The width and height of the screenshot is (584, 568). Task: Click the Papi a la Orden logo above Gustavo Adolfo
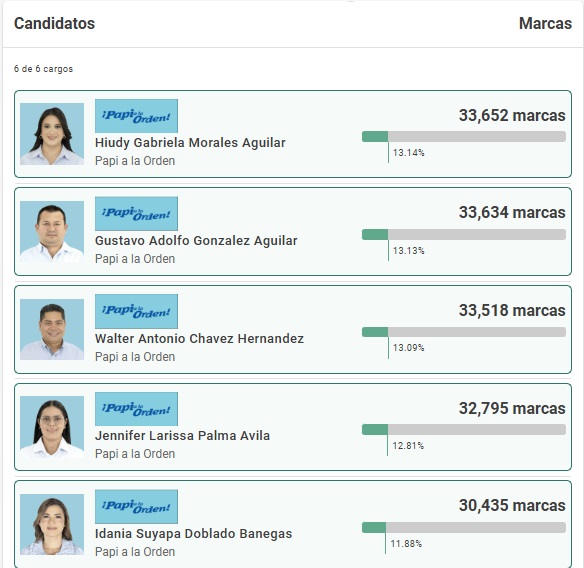tap(136, 213)
